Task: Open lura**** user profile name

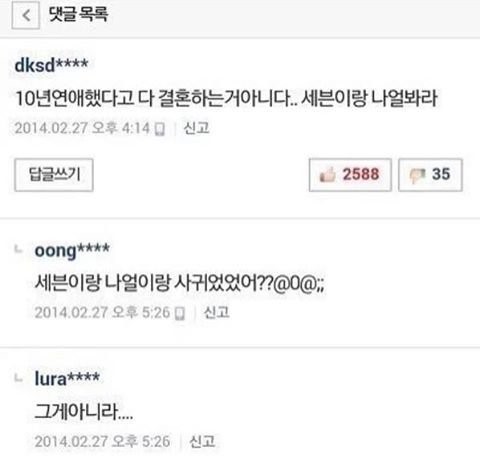Action: (x=67, y=379)
